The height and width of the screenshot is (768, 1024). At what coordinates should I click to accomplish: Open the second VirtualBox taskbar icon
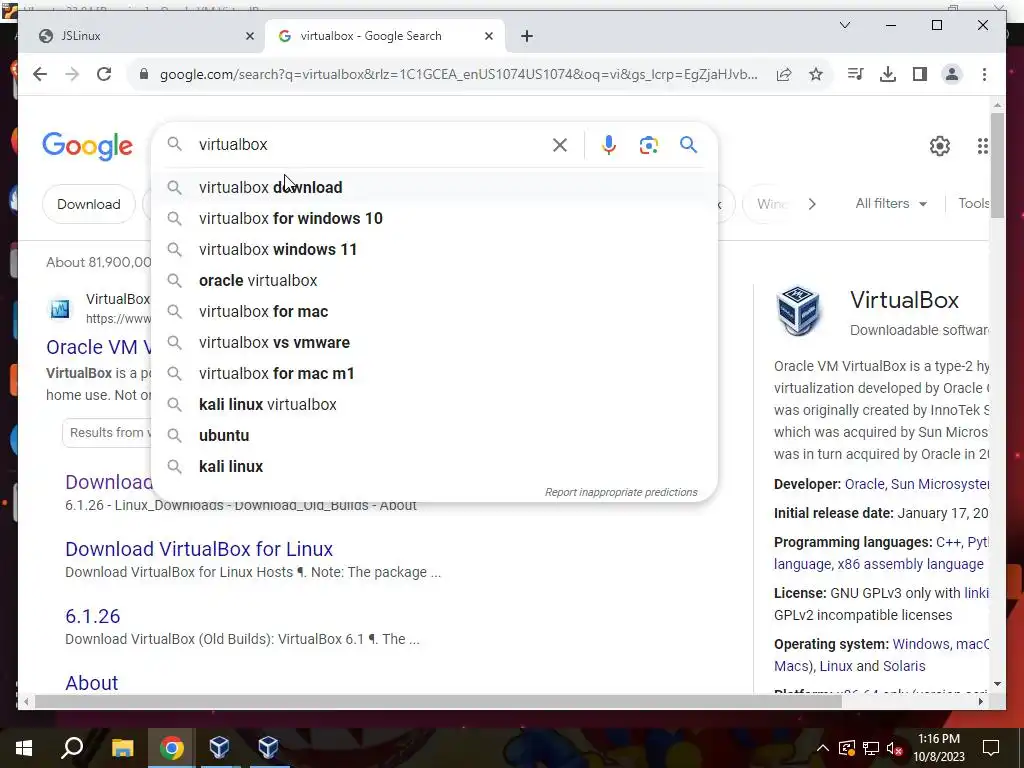coord(268,748)
